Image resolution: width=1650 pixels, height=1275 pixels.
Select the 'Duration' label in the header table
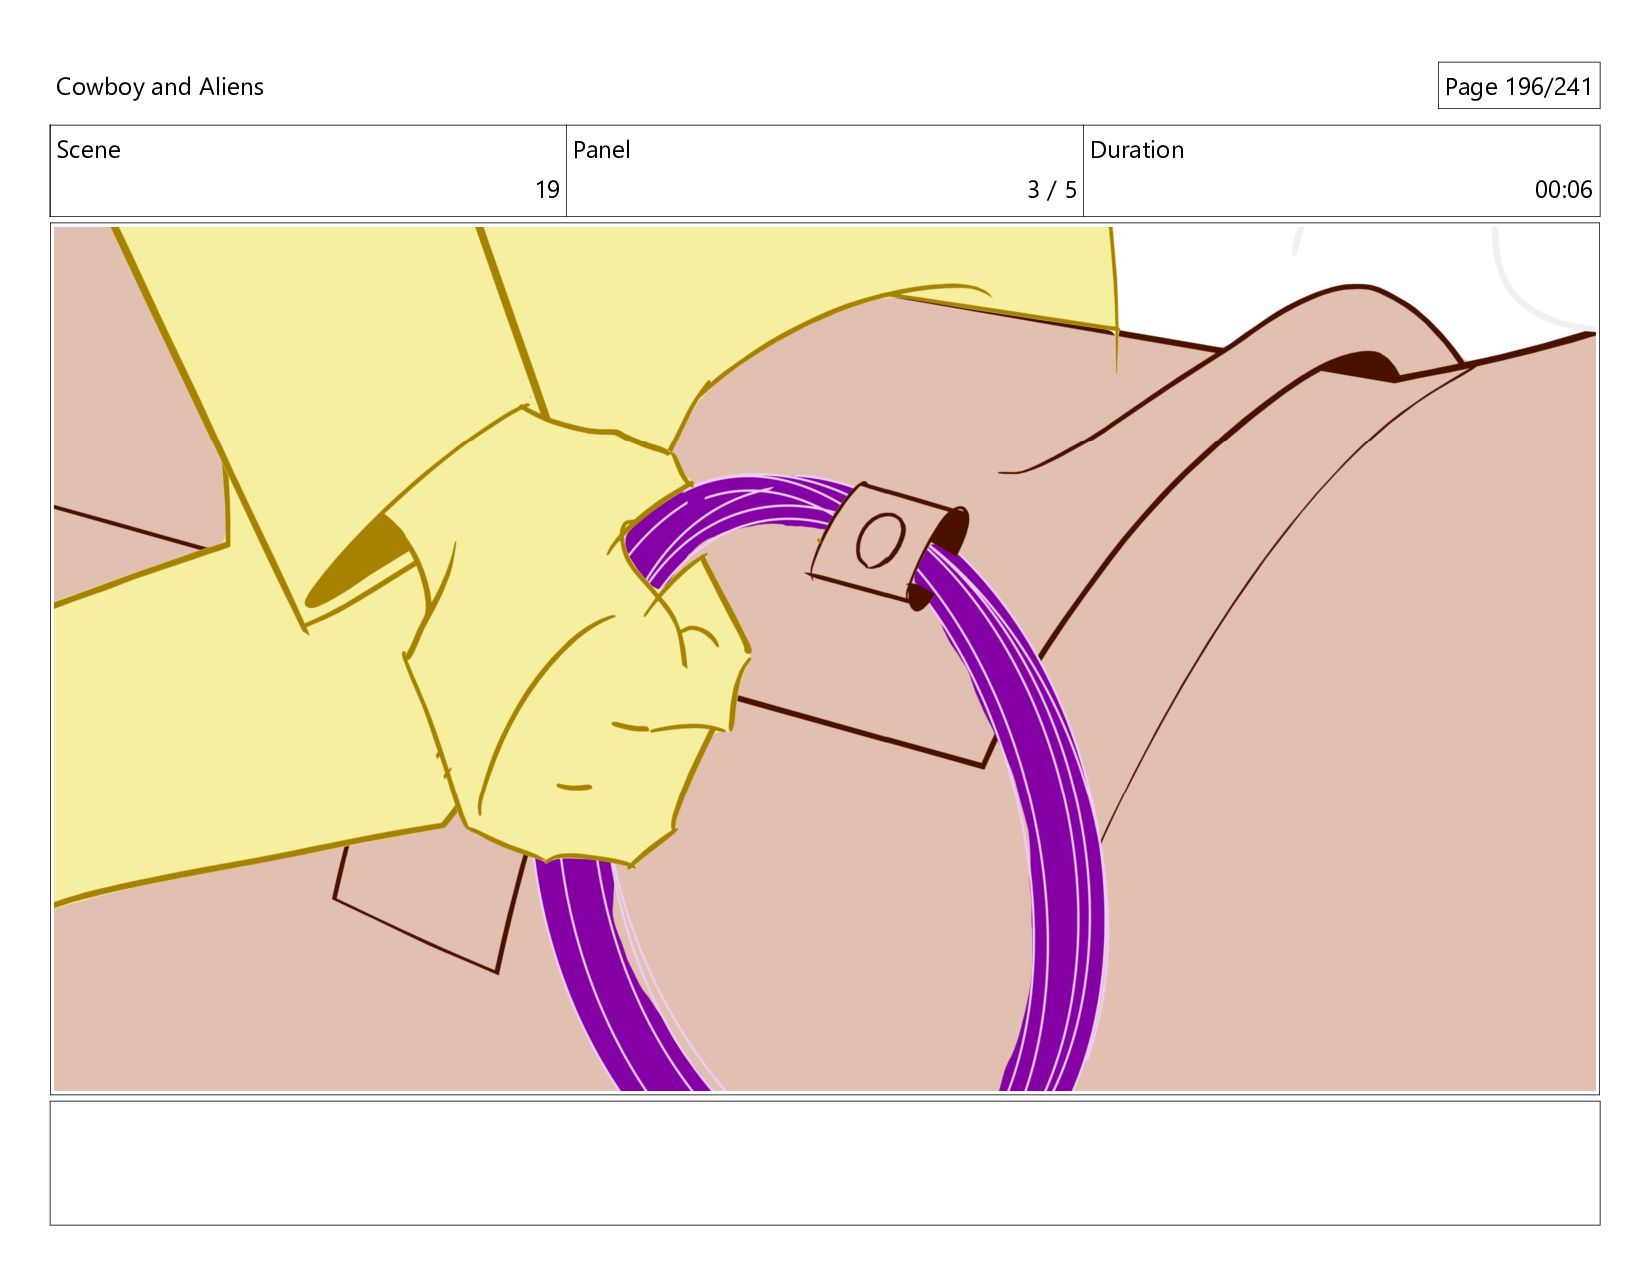click(x=1137, y=150)
